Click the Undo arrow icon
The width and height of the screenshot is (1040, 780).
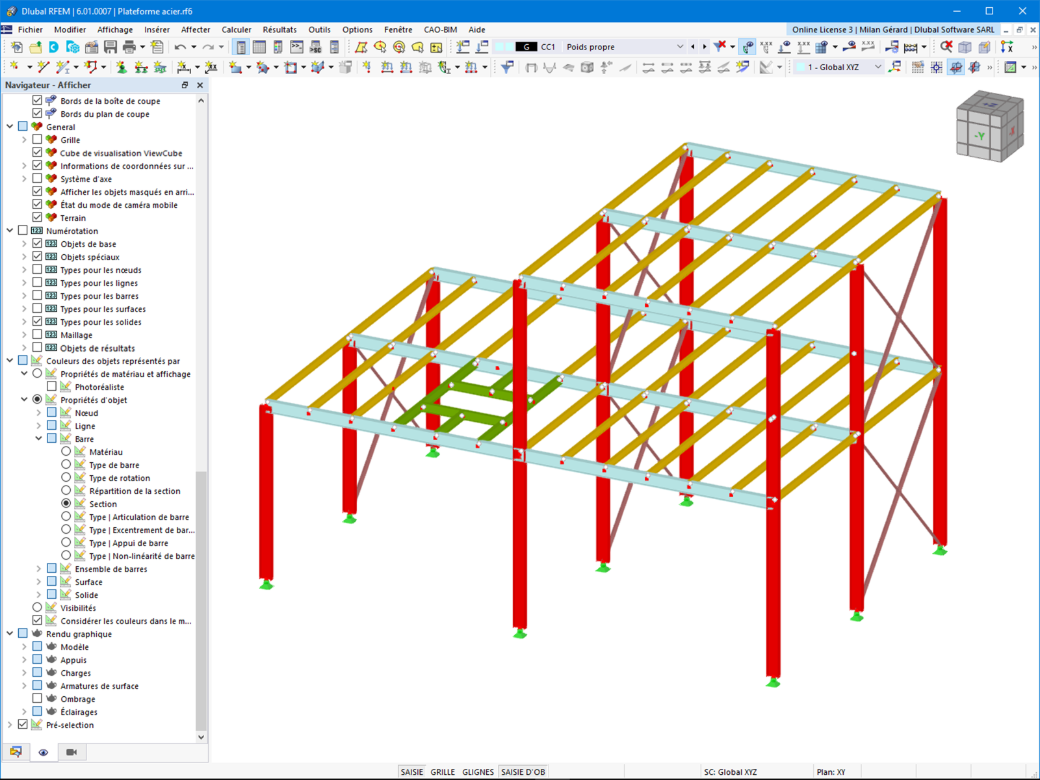180,47
